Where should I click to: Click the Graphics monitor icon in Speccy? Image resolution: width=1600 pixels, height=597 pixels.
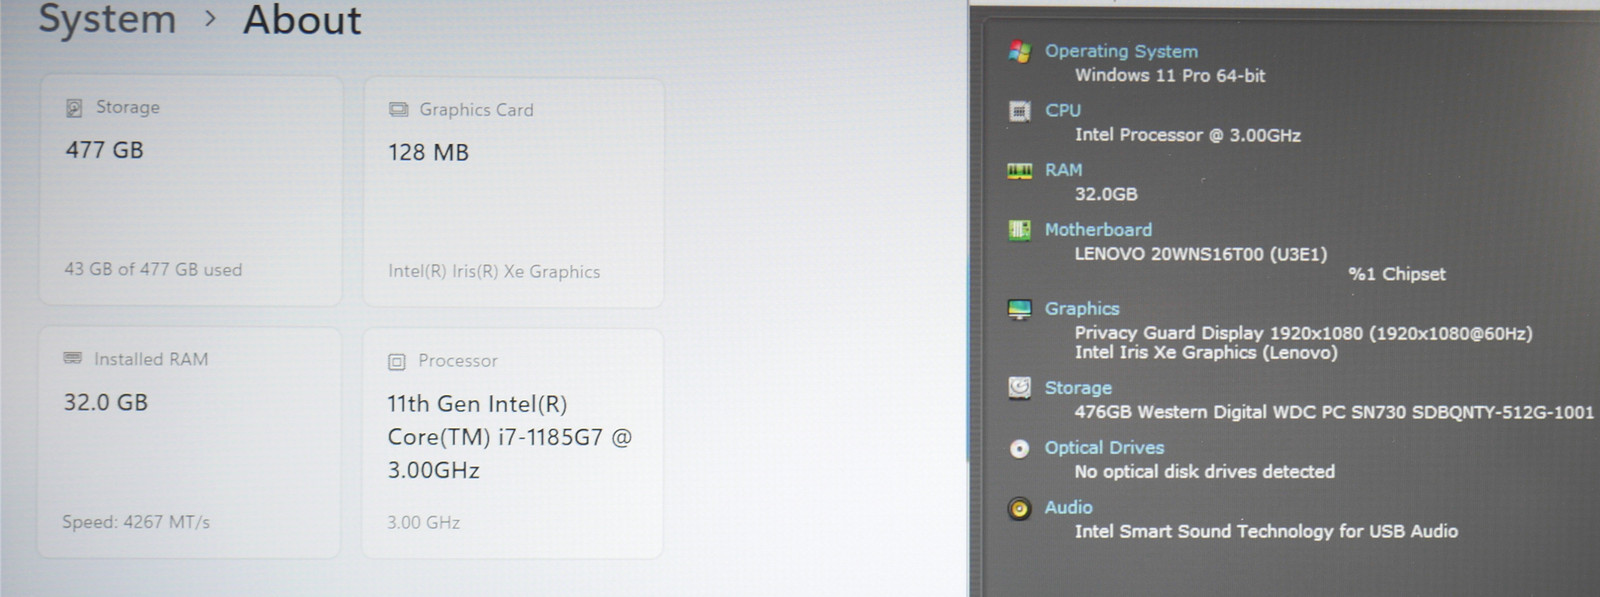tap(1019, 310)
